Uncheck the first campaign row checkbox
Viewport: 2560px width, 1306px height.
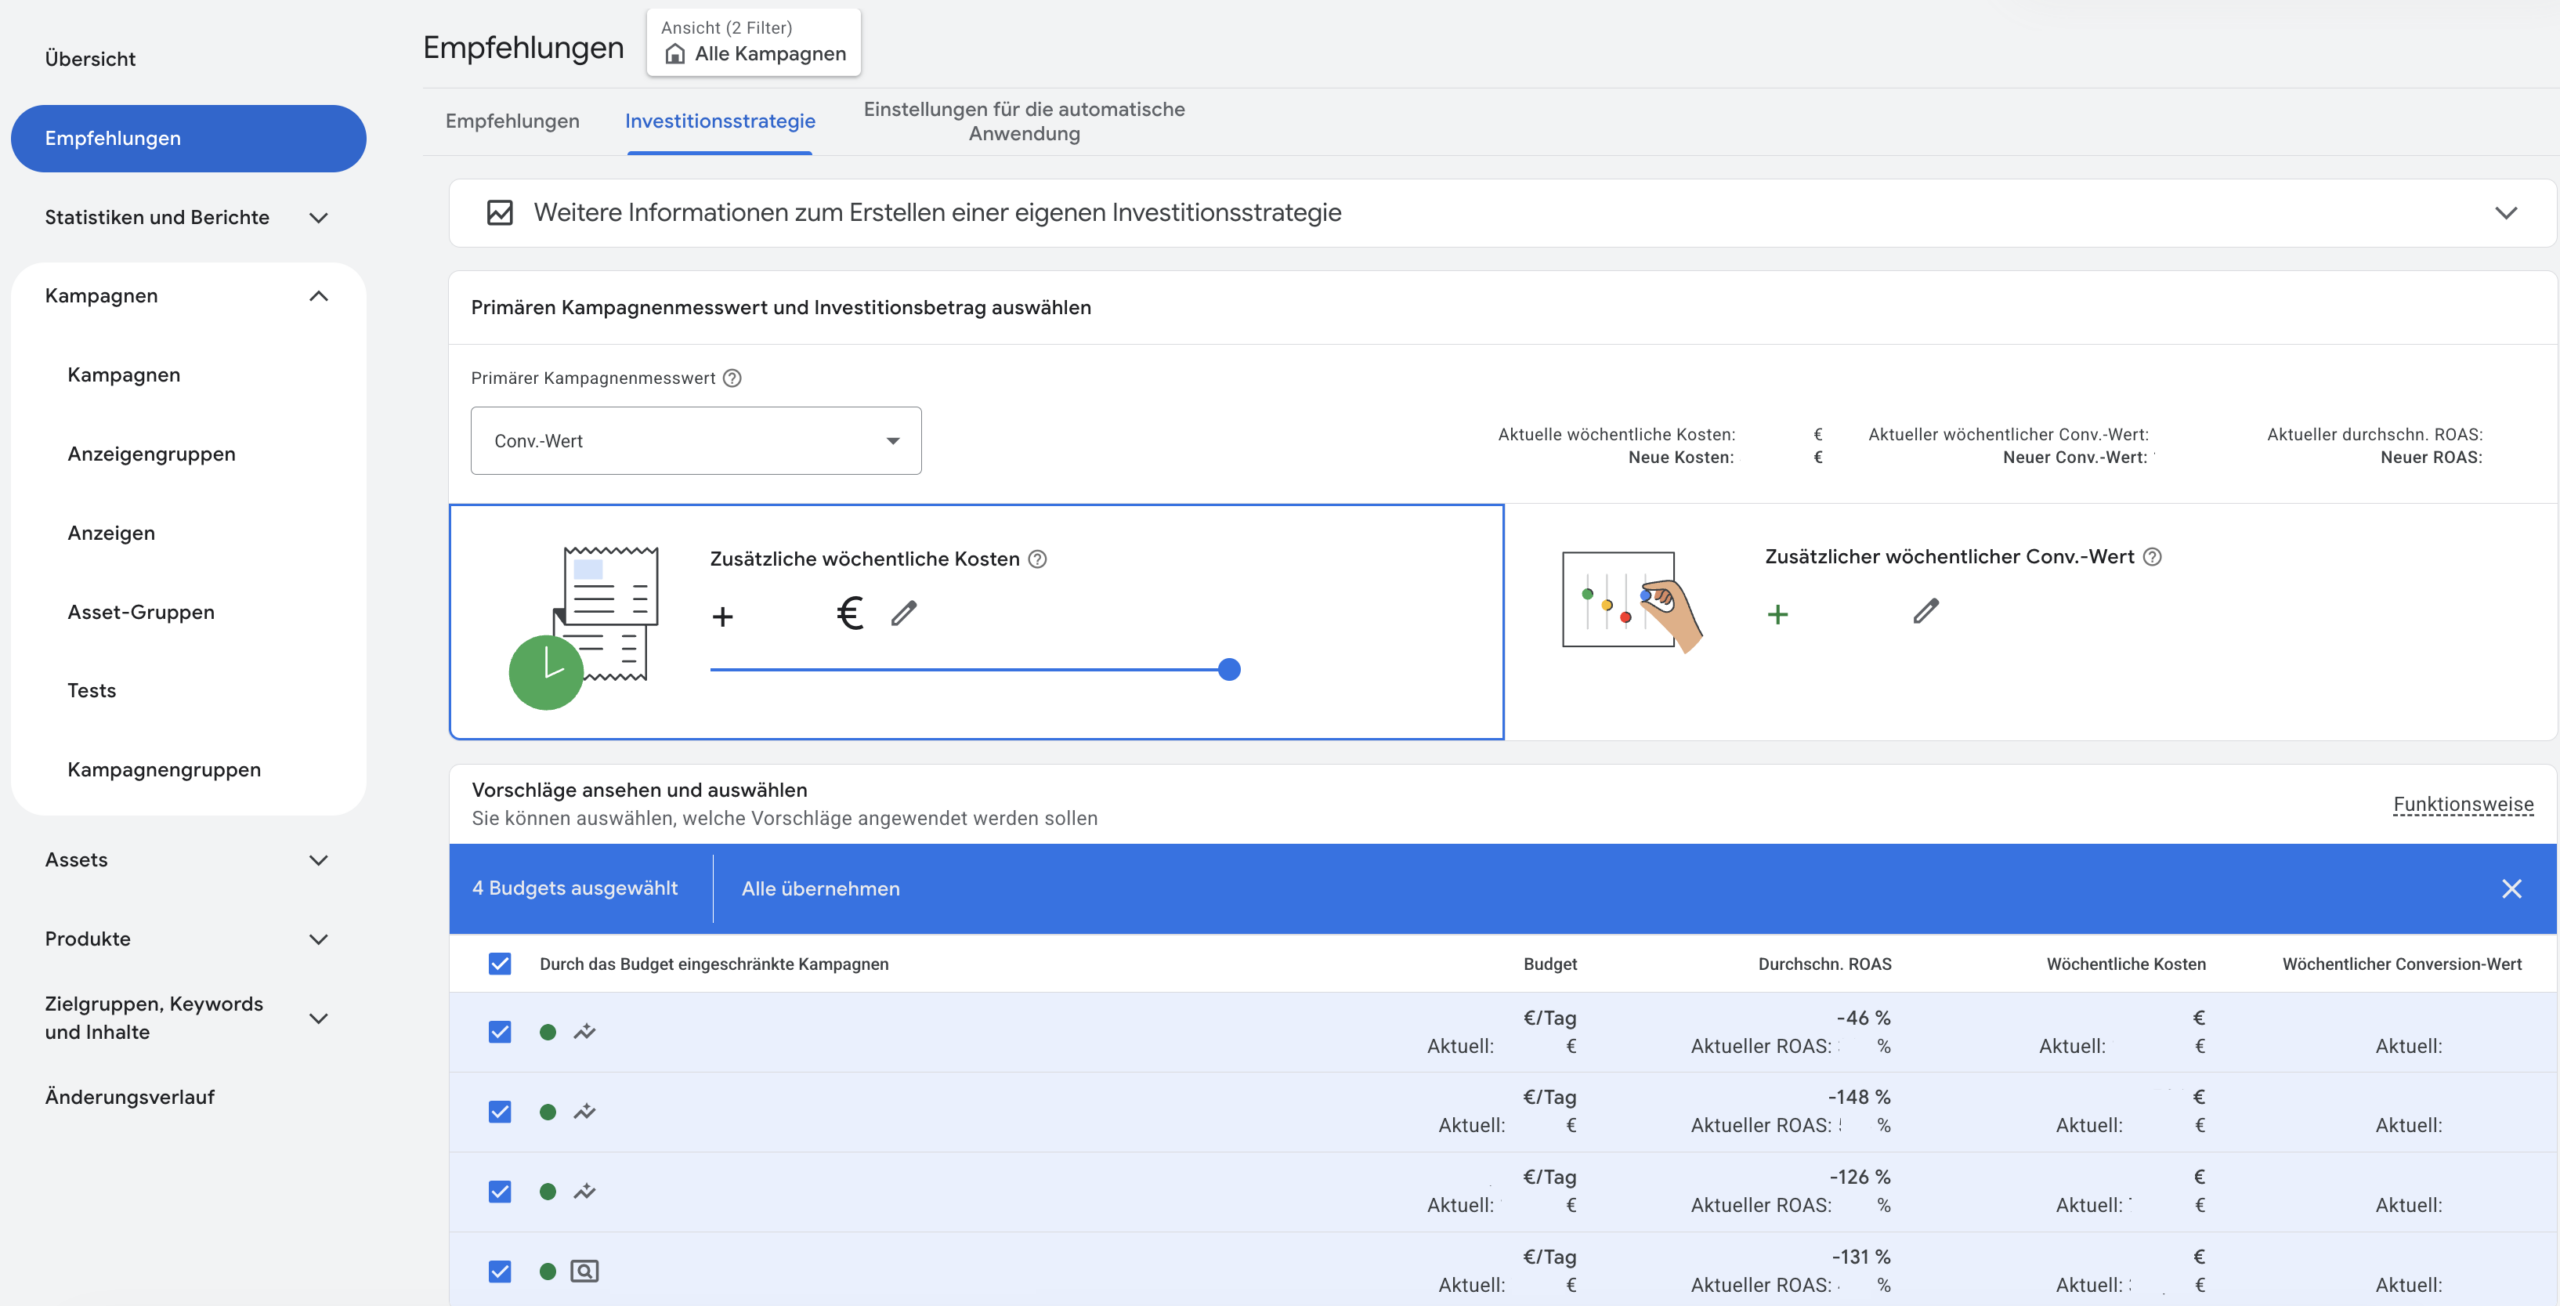pos(500,1032)
